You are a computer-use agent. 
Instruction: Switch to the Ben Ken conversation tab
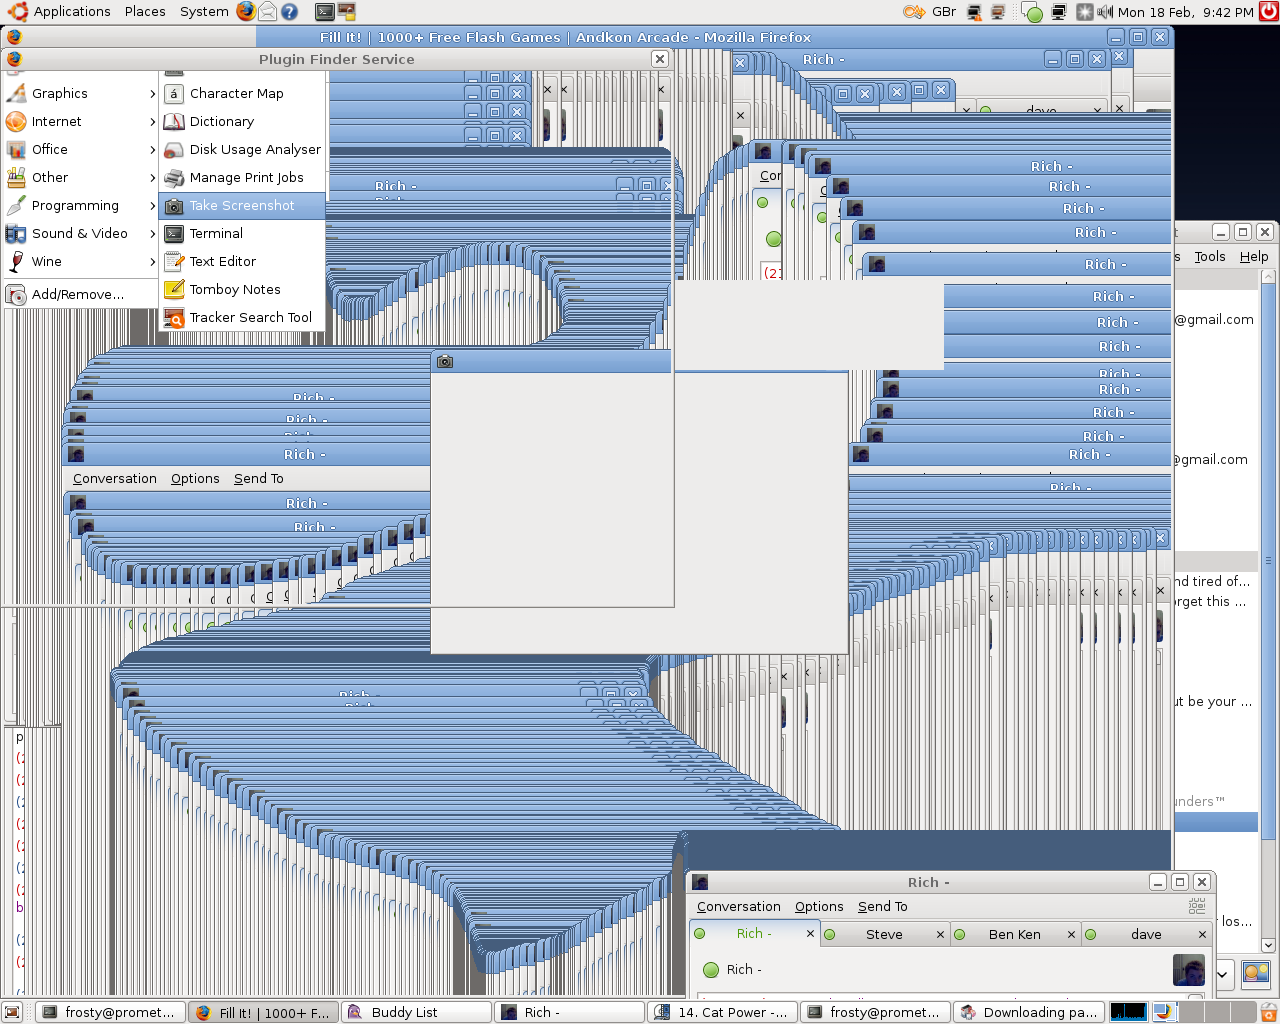1014,934
